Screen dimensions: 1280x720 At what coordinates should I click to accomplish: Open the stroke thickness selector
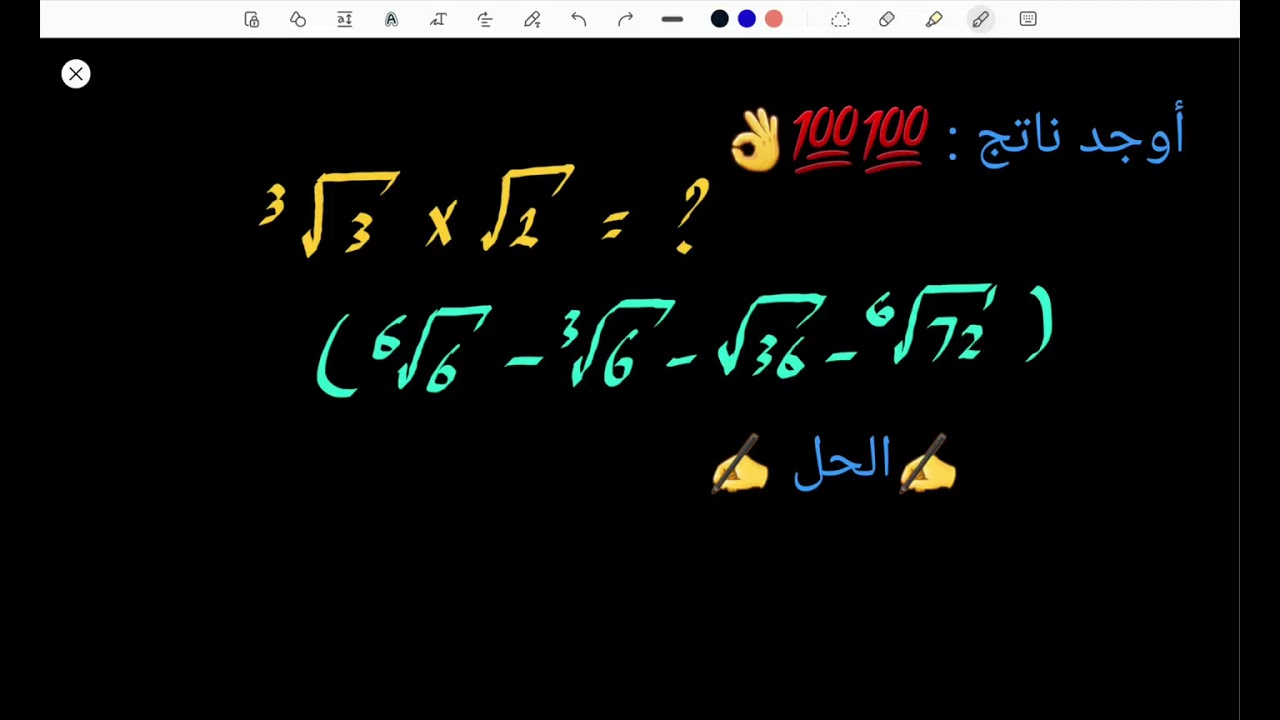[x=672, y=19]
